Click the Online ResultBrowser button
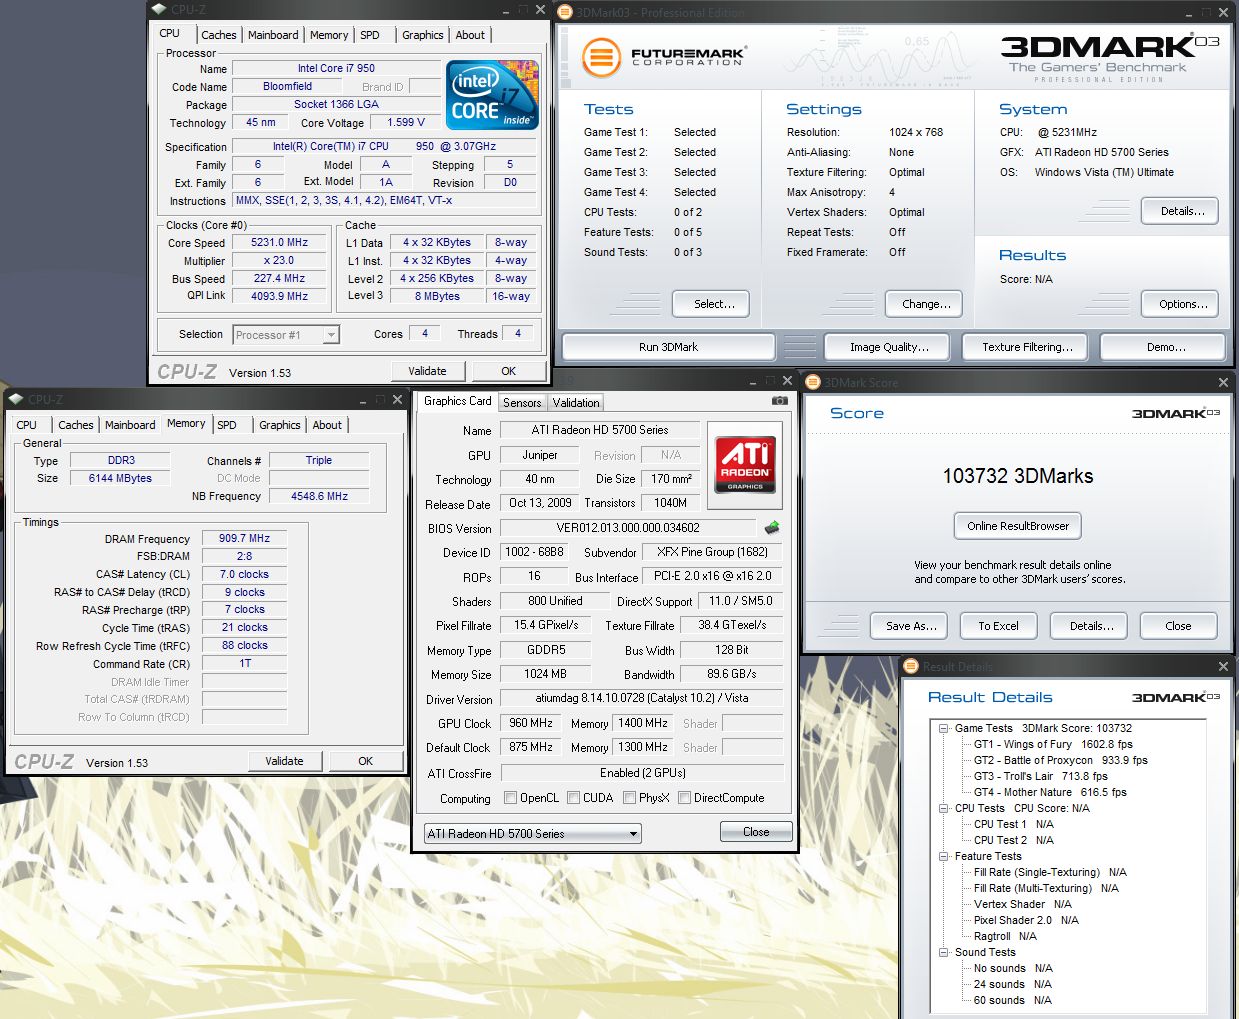Screen dimensions: 1239x1019 1018,526
